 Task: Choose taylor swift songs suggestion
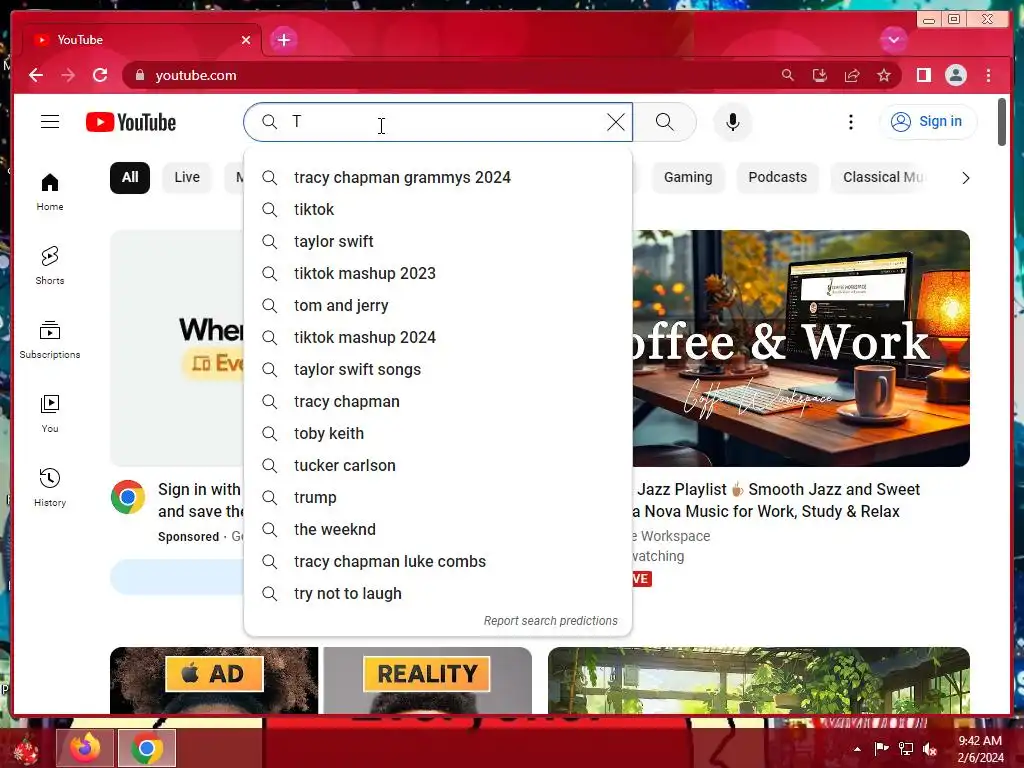tap(438, 370)
